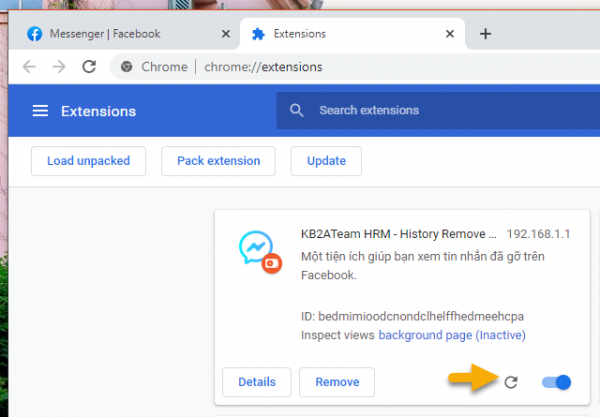Screen dimensions: 600x417
Task: Click the Extensions page heading
Action: click(98, 111)
